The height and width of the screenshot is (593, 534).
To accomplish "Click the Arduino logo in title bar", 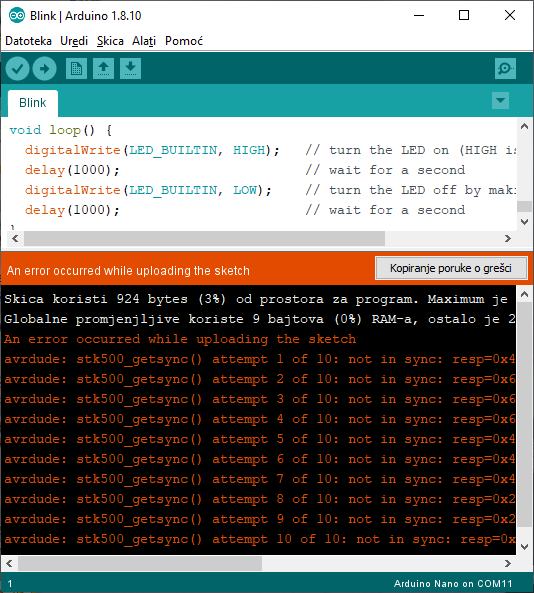I will pyautogui.click(x=17, y=16).
